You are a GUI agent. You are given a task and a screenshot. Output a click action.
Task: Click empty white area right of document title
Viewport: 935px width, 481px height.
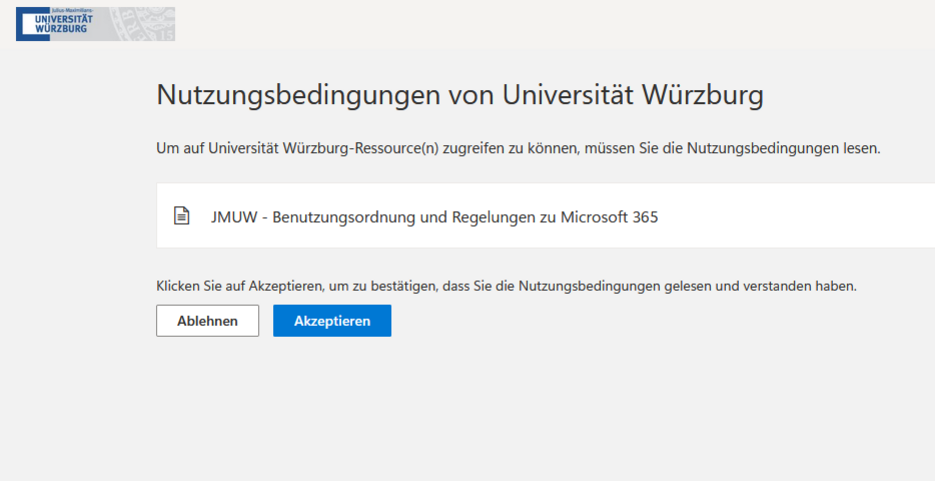tap(800, 216)
